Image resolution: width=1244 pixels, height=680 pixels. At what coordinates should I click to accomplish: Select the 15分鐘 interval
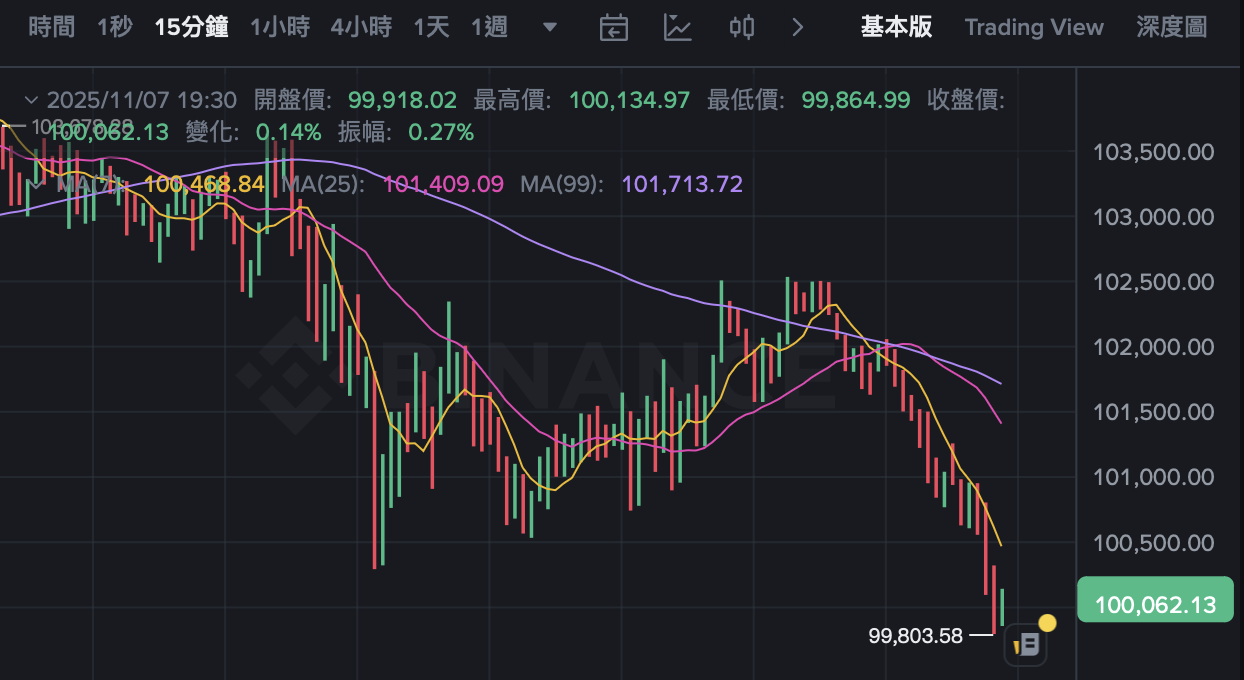point(190,27)
